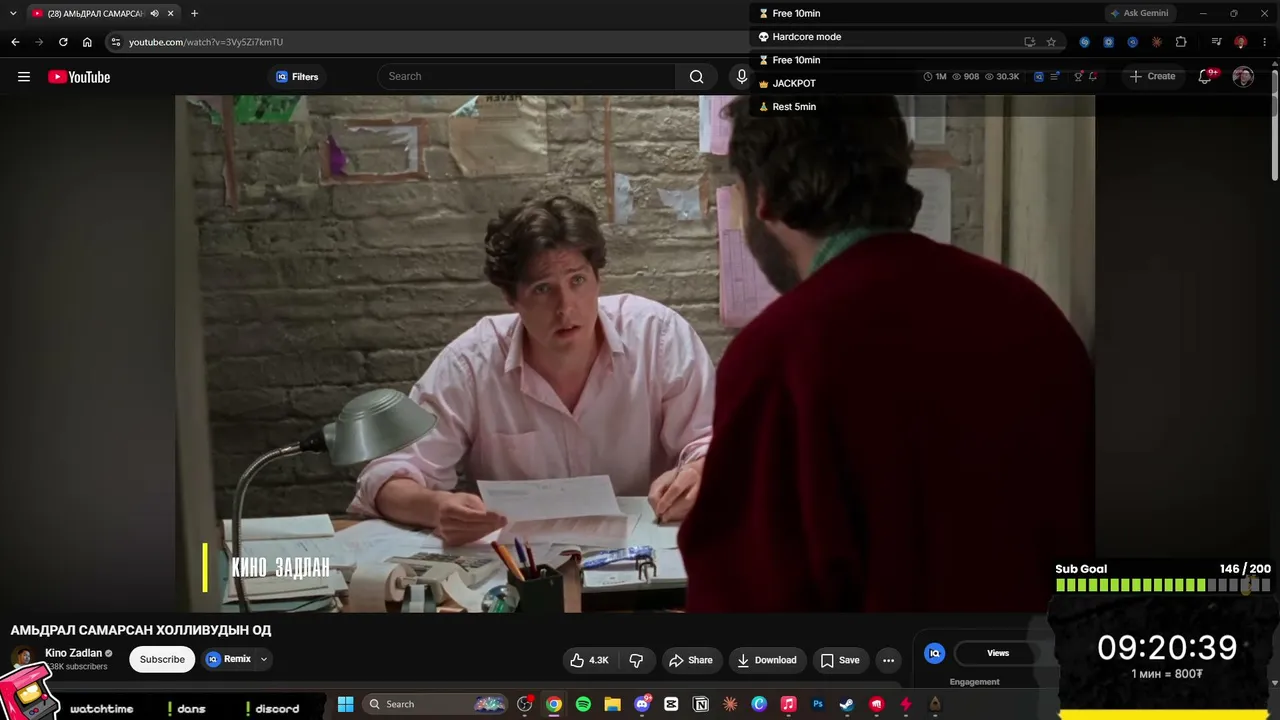Screen dimensions: 1280x720
Task: Open Apple Music from taskbar
Action: pyautogui.click(x=788, y=704)
